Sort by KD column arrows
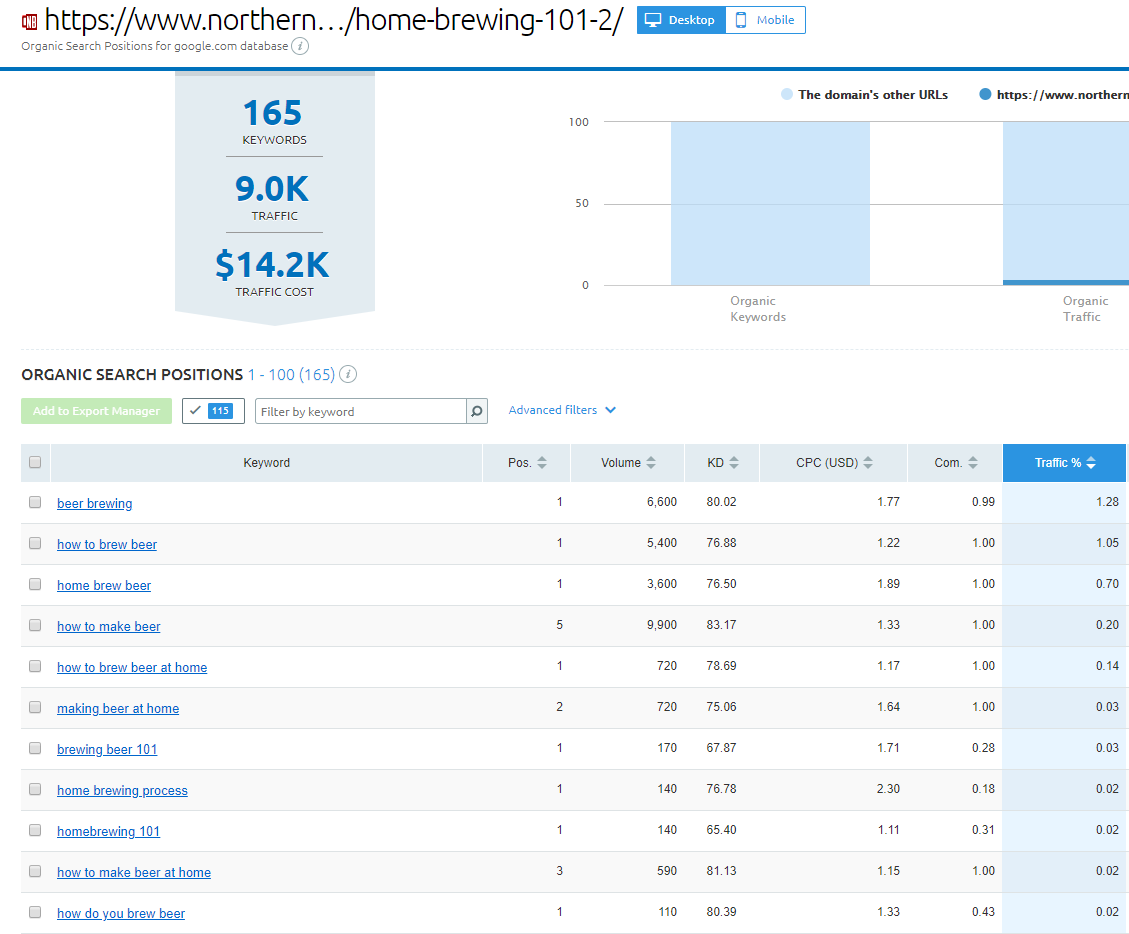 click(734, 463)
